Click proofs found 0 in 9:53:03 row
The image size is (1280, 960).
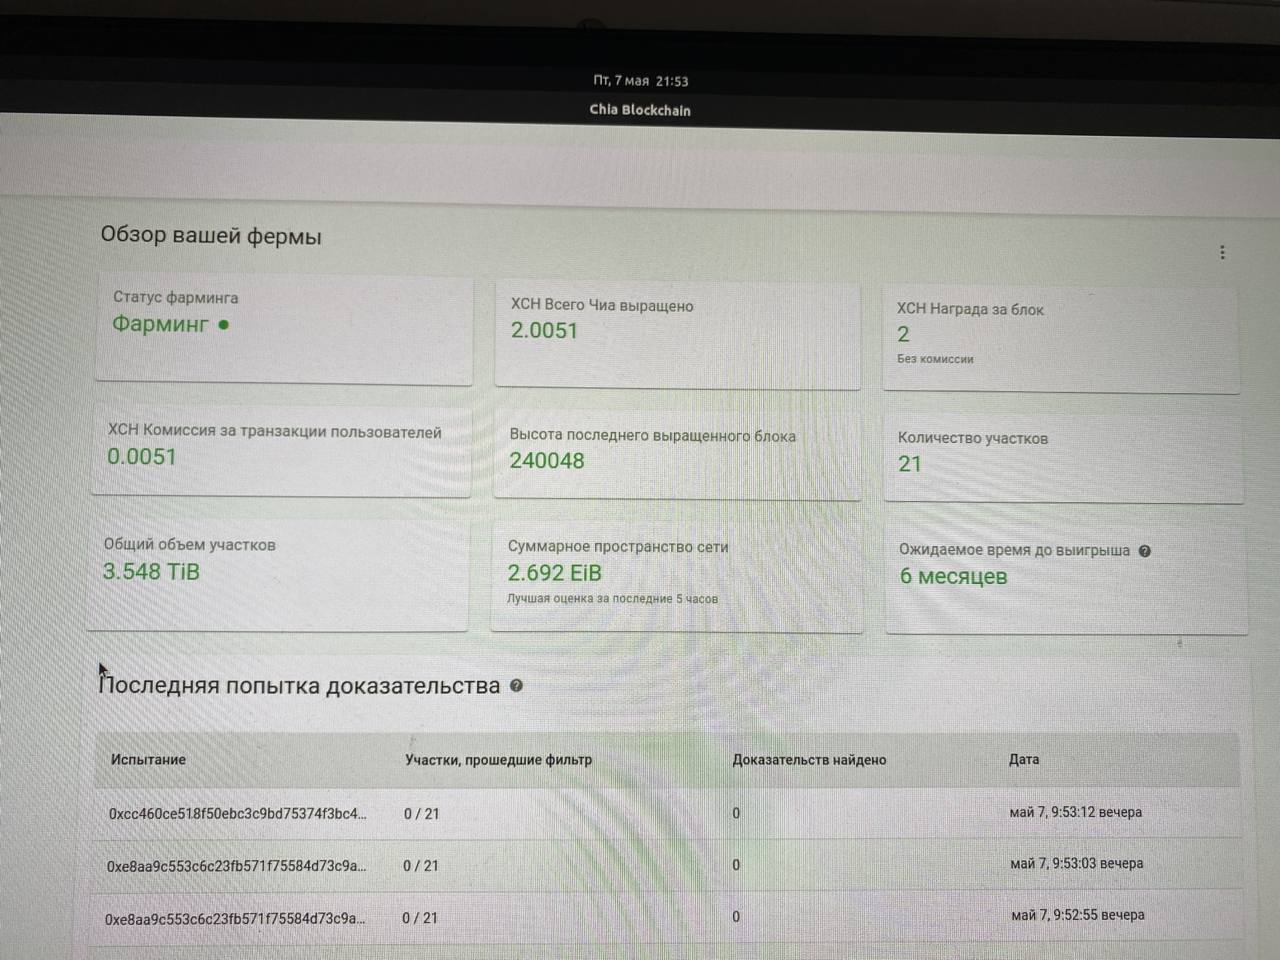tap(736, 865)
